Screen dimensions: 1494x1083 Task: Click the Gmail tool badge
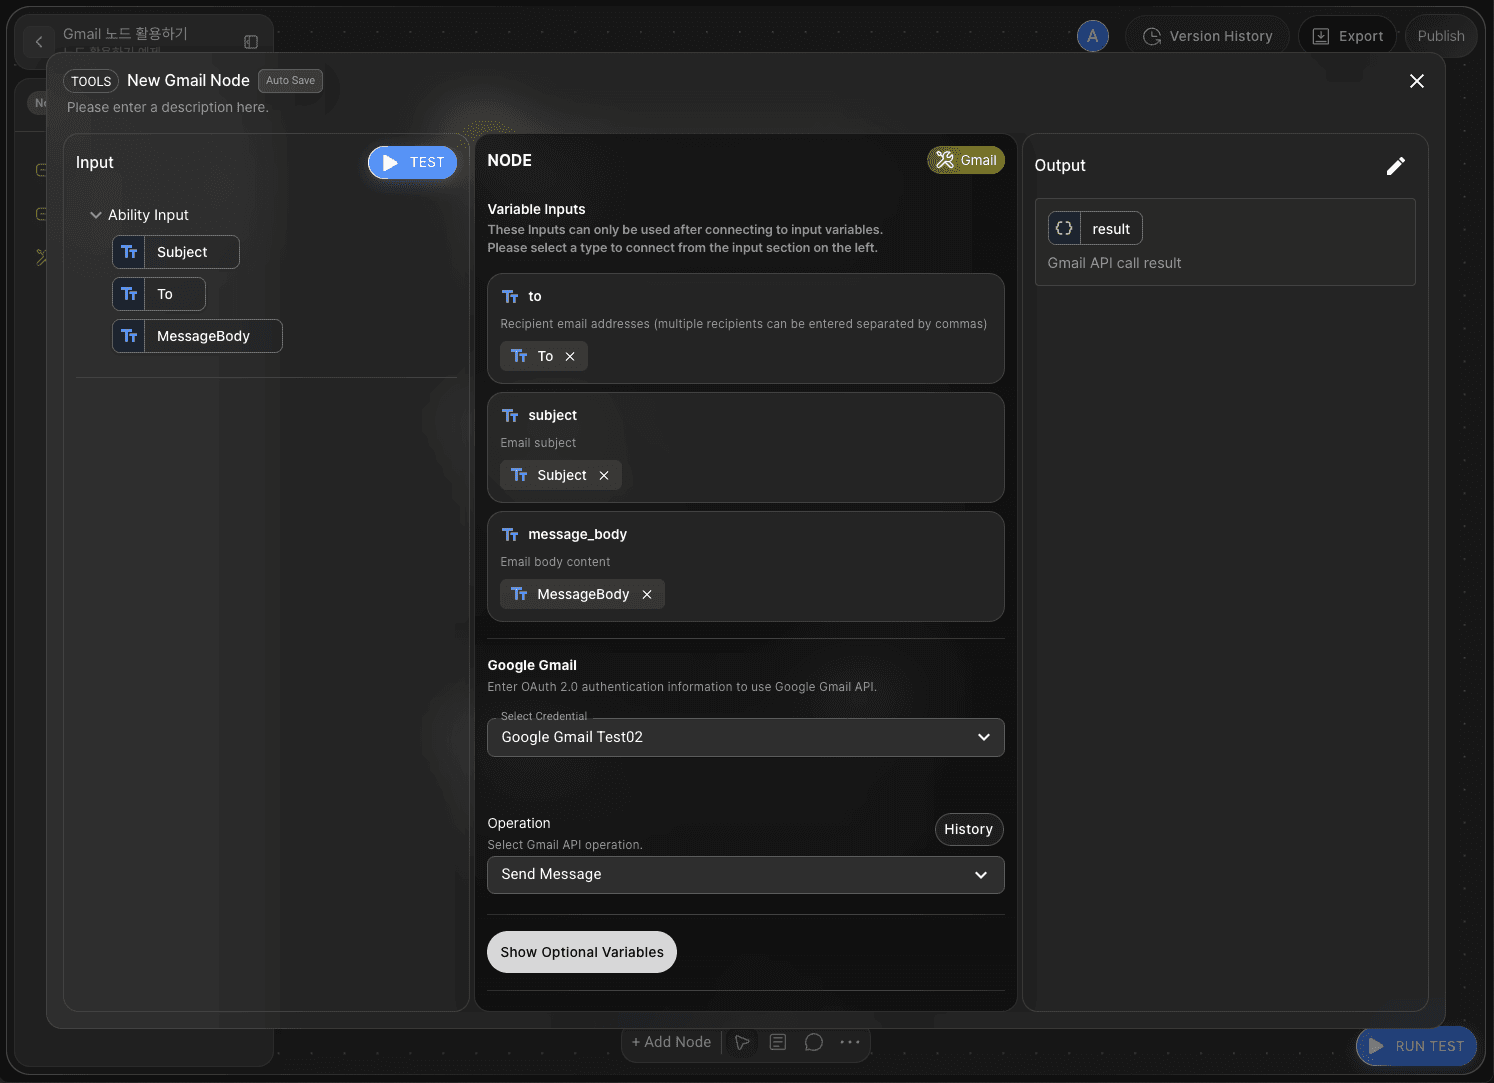[x=966, y=160]
